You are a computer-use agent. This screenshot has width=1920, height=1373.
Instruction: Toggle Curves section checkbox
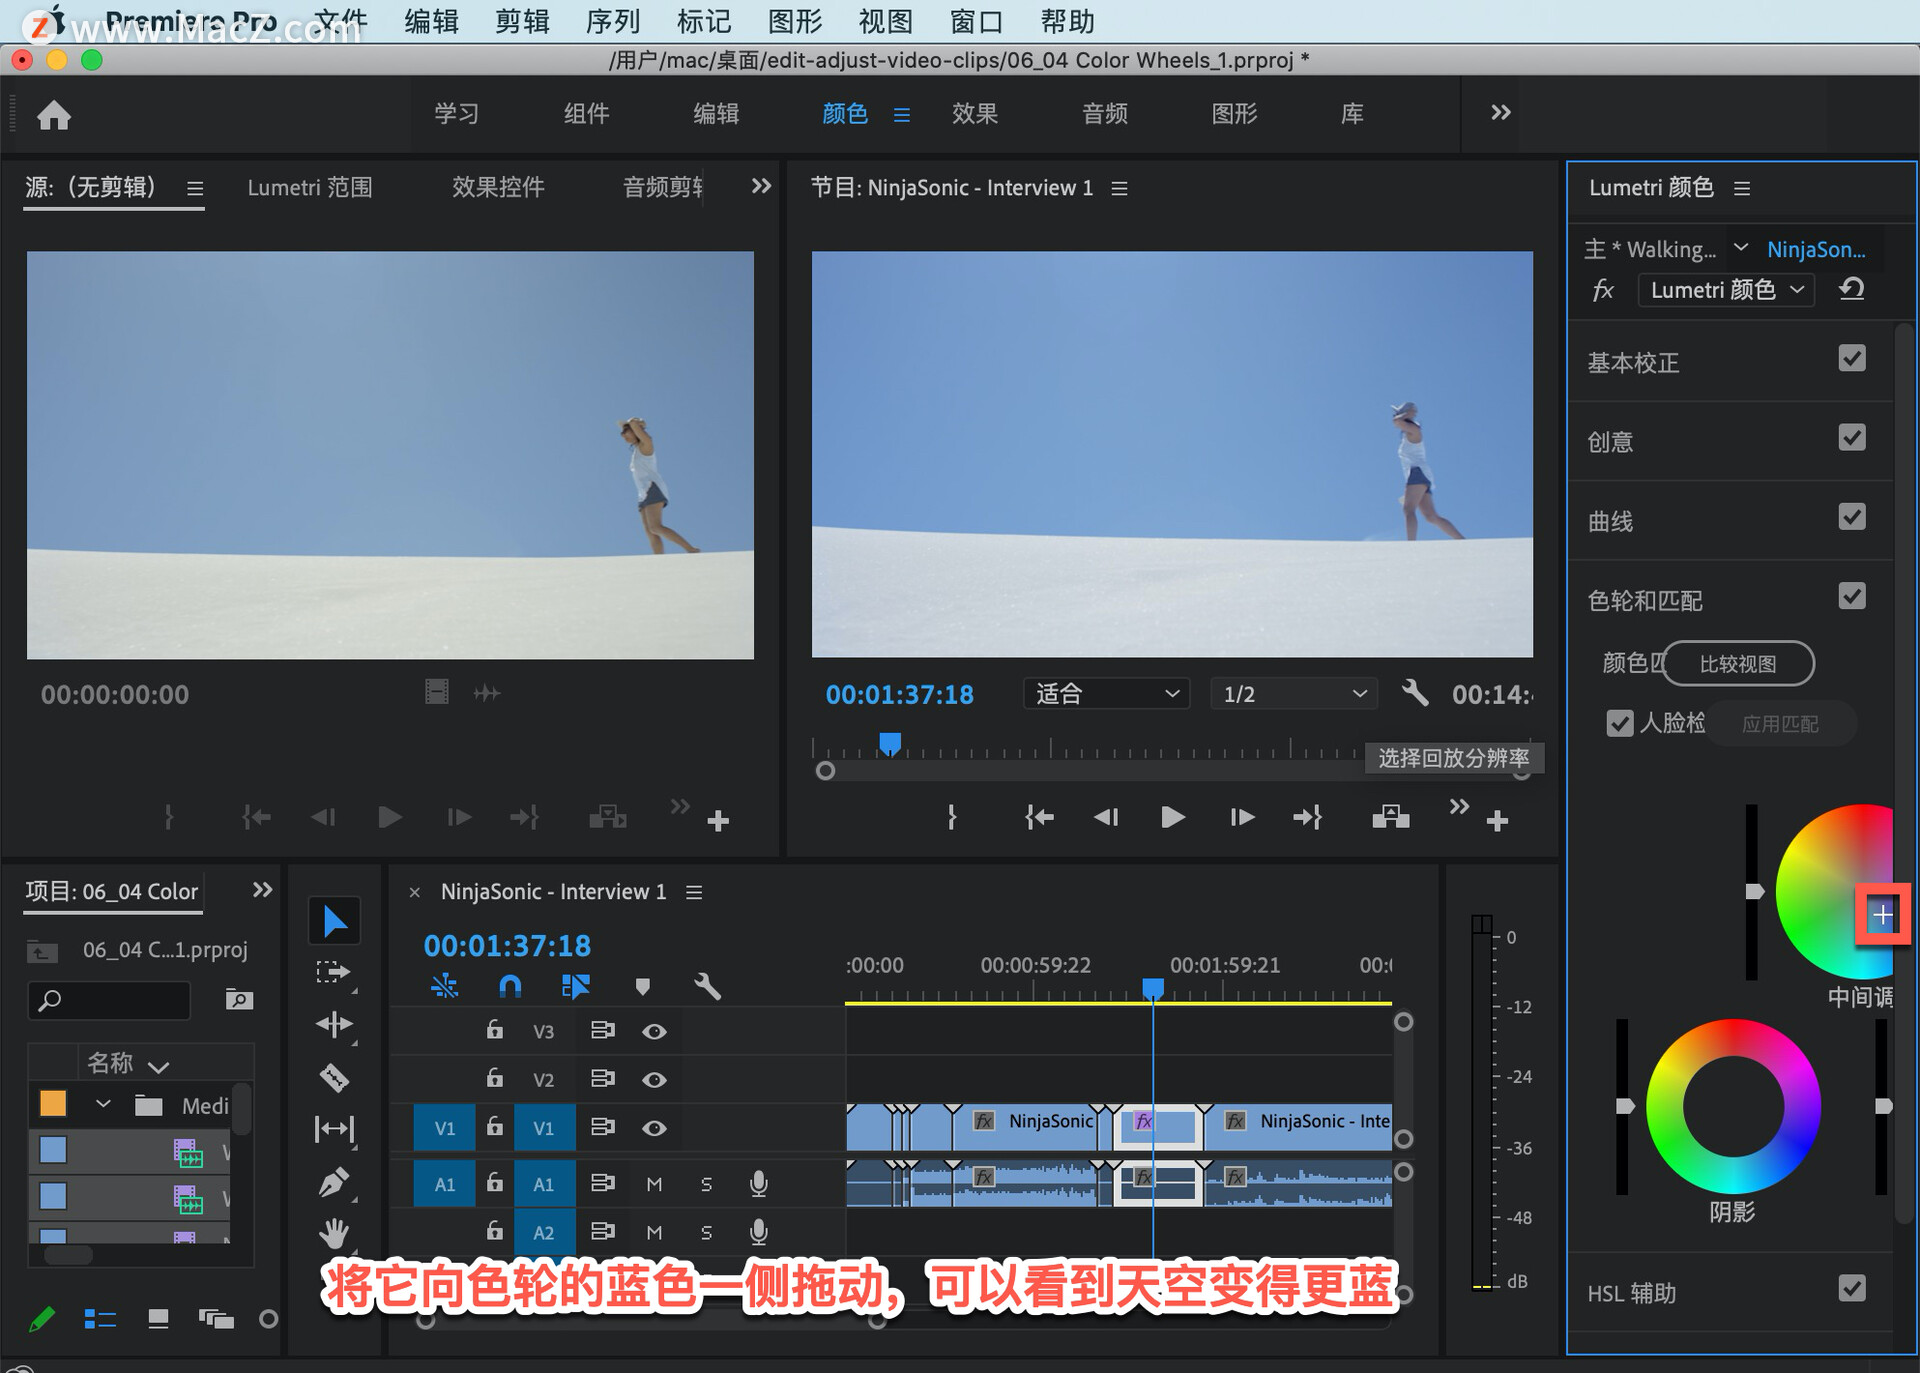tap(1852, 516)
